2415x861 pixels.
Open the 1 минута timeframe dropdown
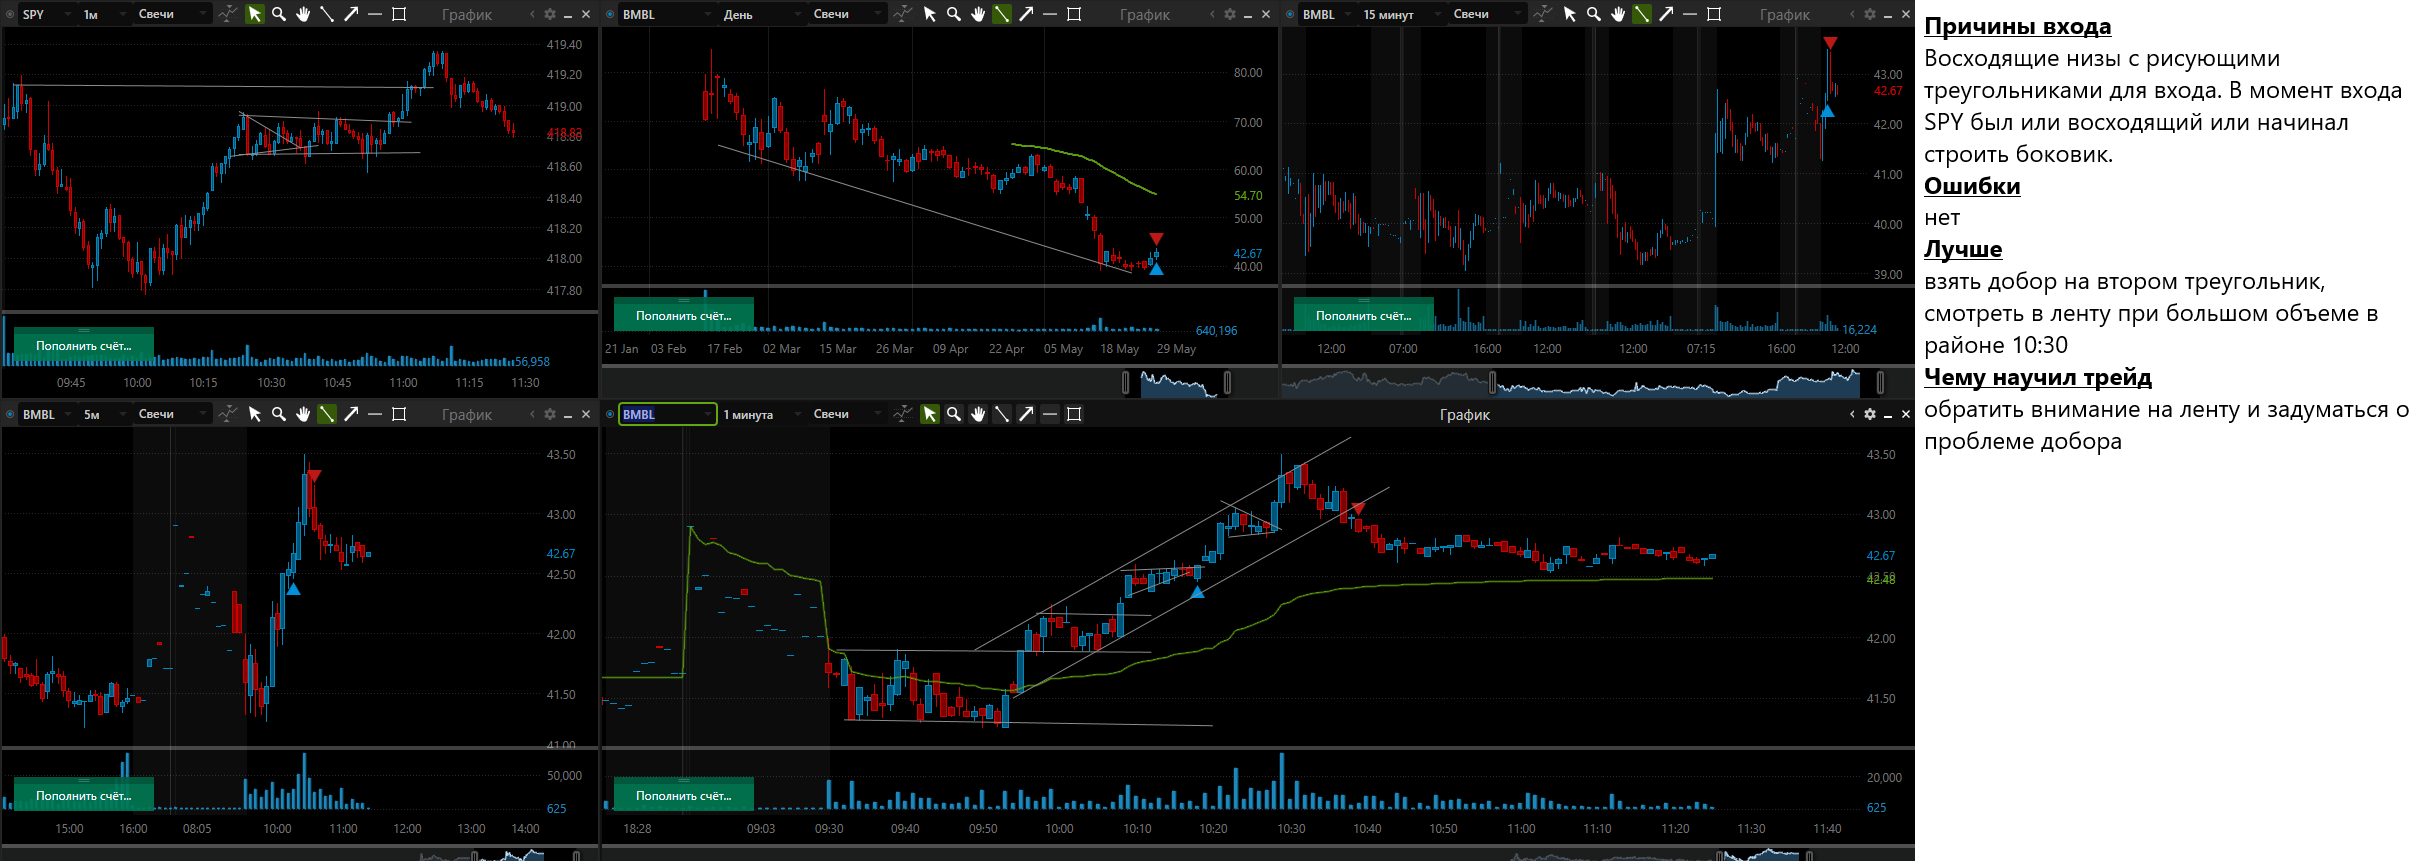[x=762, y=414]
